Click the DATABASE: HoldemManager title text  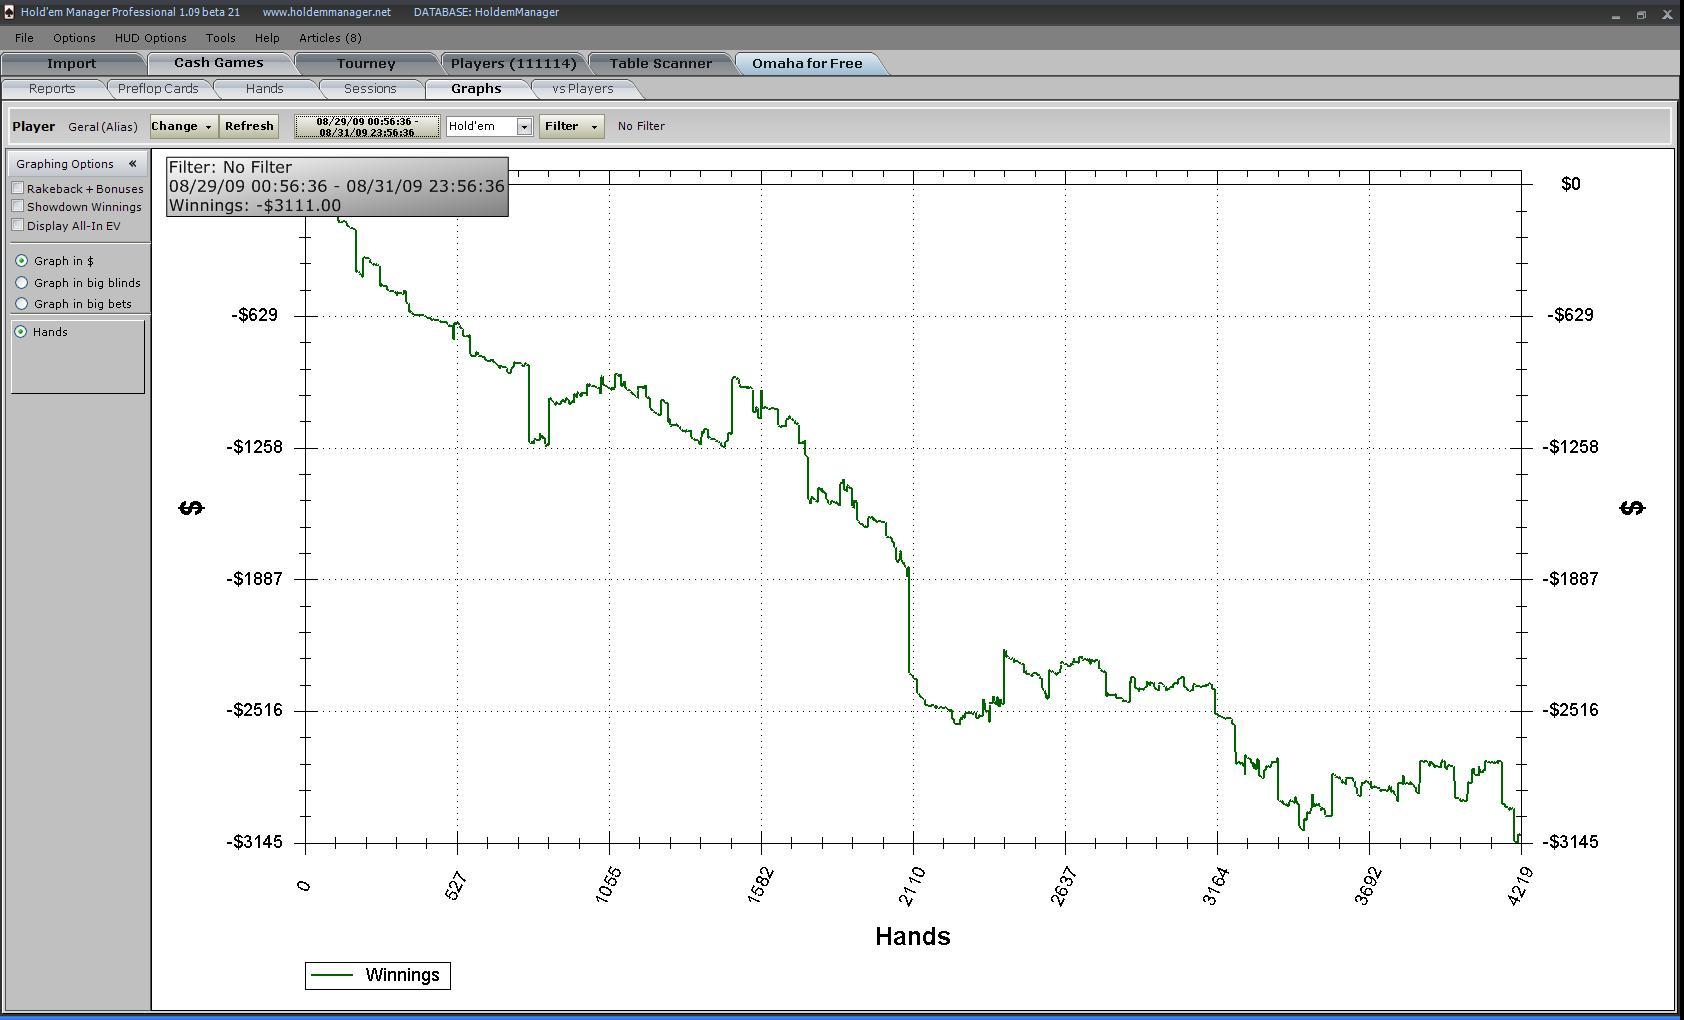[486, 12]
